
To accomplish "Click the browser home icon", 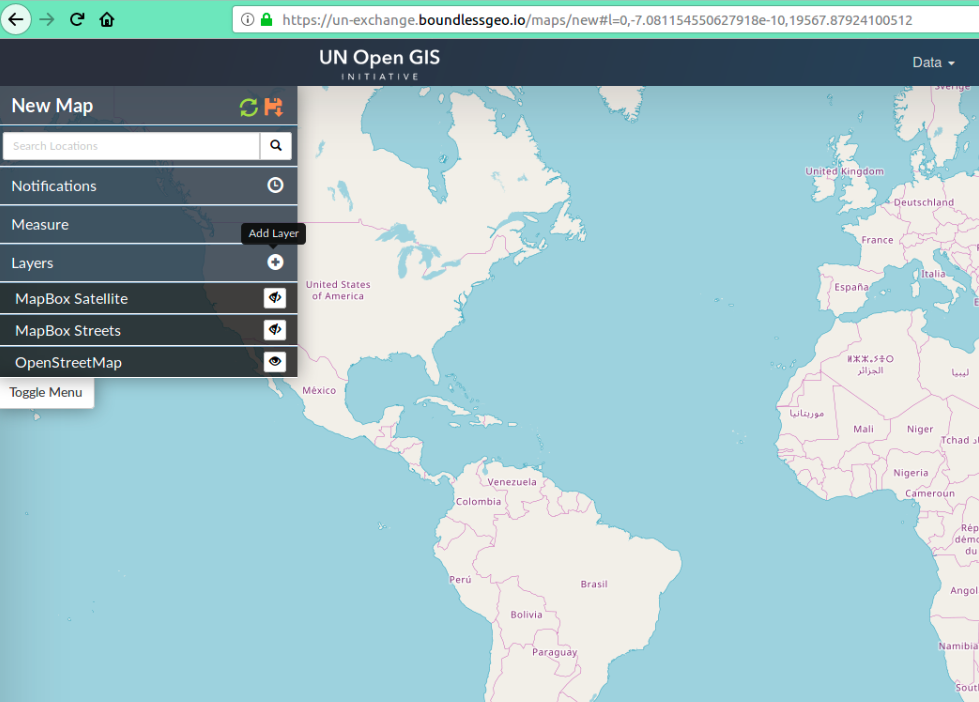I will point(107,19).
